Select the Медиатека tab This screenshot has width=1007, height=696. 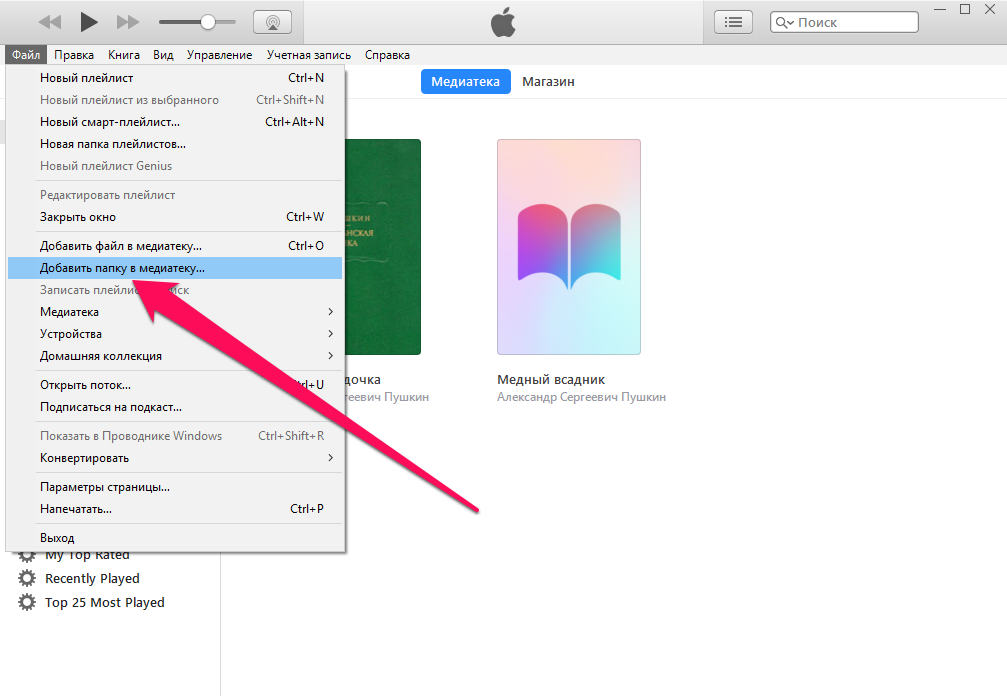(465, 82)
